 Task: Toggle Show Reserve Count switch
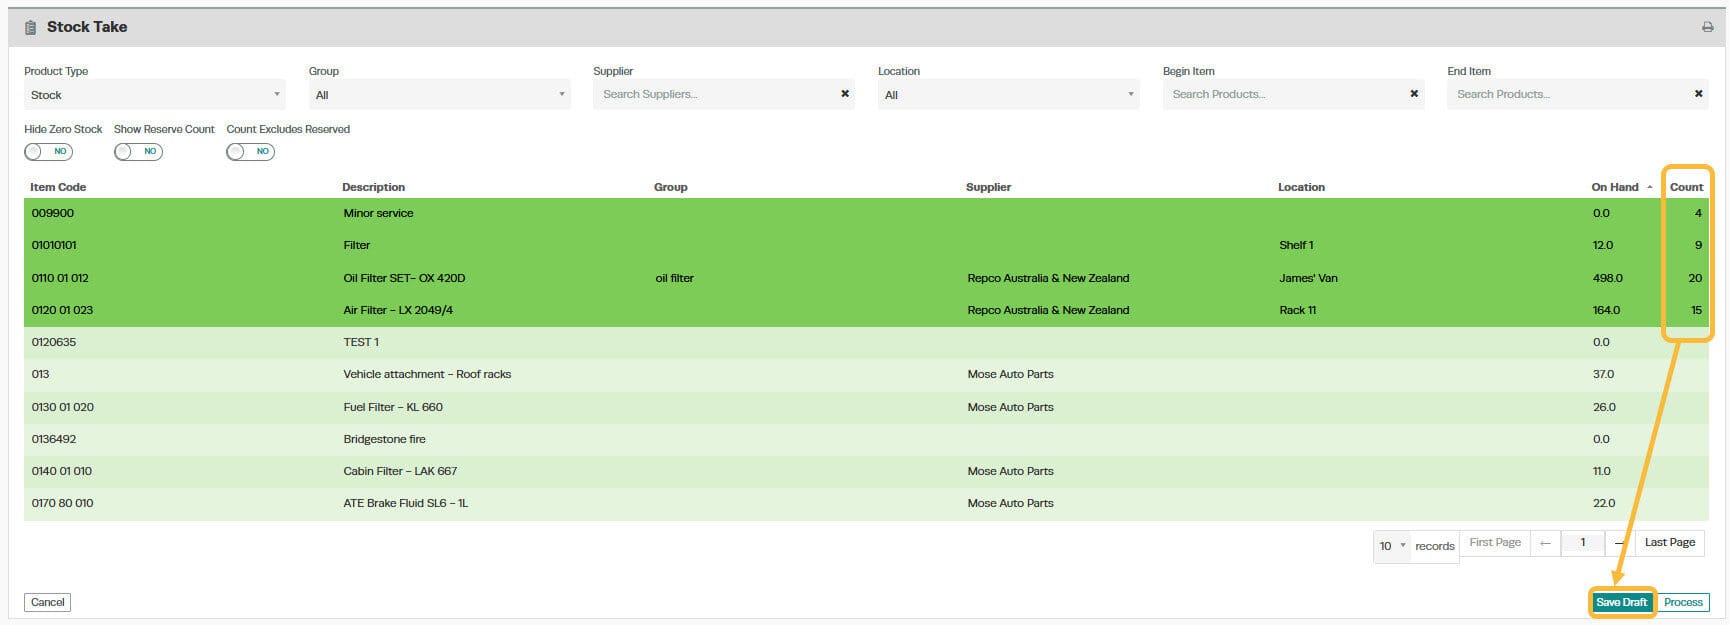coord(138,152)
